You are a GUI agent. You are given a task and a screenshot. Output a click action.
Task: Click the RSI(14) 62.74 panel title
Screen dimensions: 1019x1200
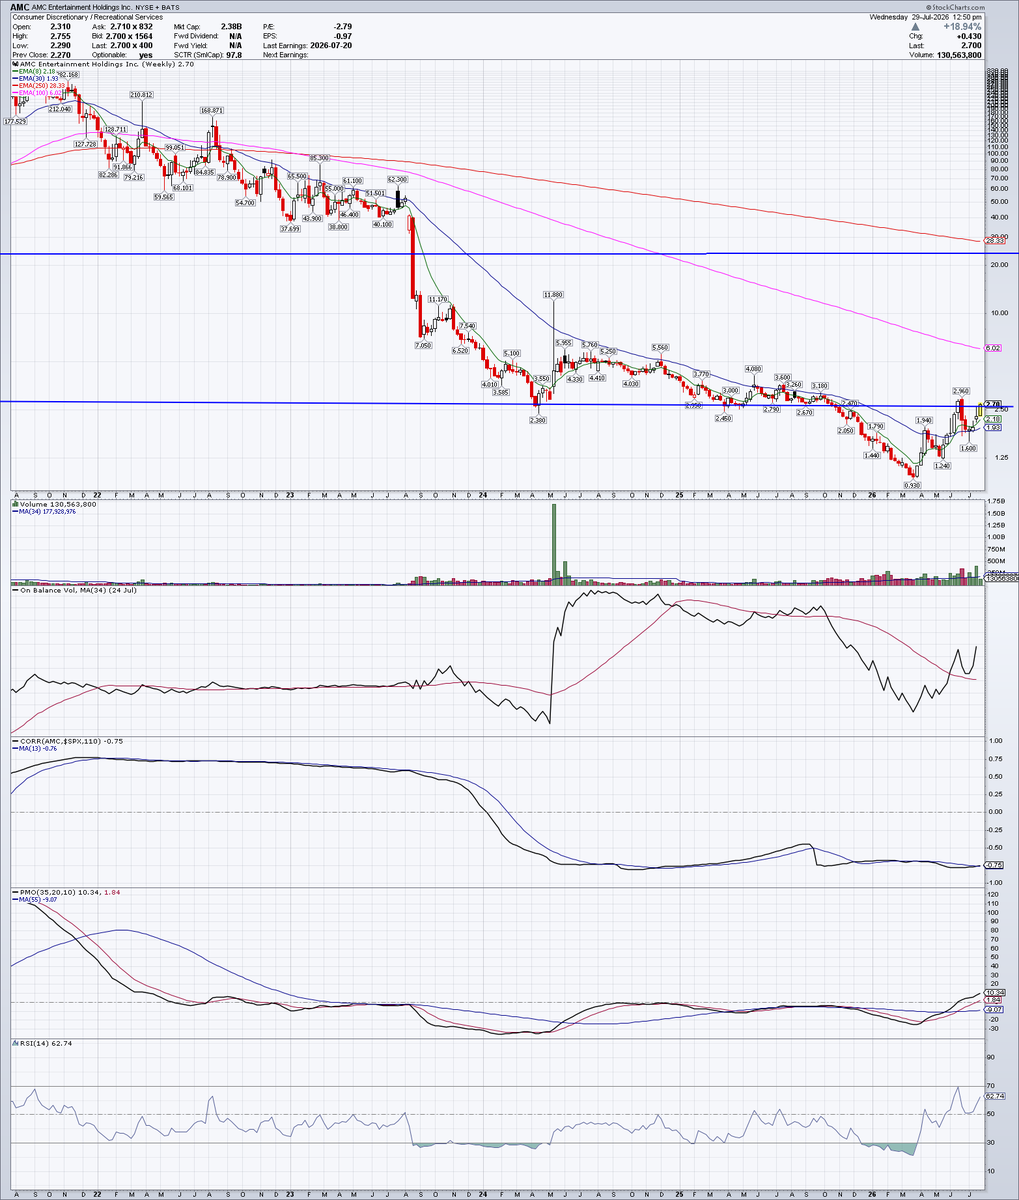[x=42, y=1043]
